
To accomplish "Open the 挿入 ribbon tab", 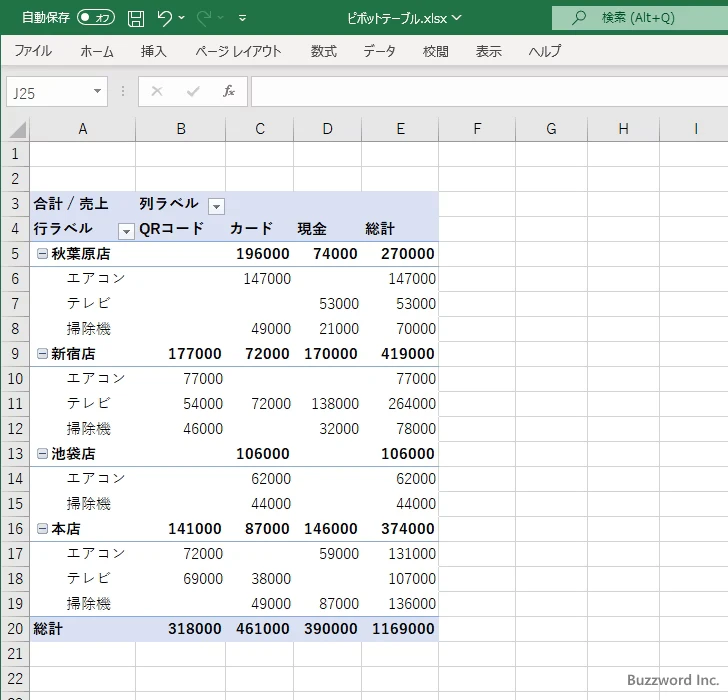I will coord(154,51).
